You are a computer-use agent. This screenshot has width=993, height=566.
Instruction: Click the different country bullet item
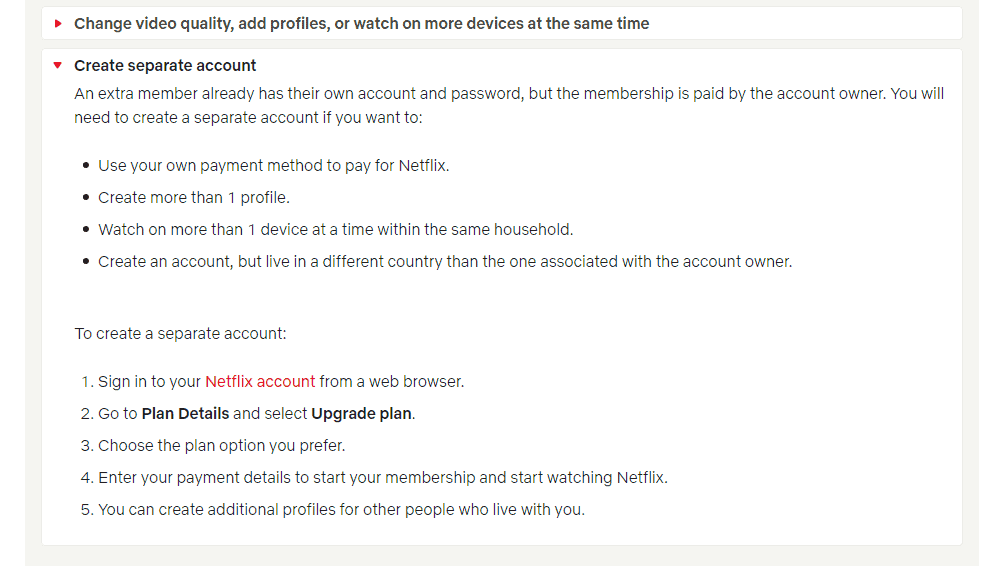[x=445, y=261]
